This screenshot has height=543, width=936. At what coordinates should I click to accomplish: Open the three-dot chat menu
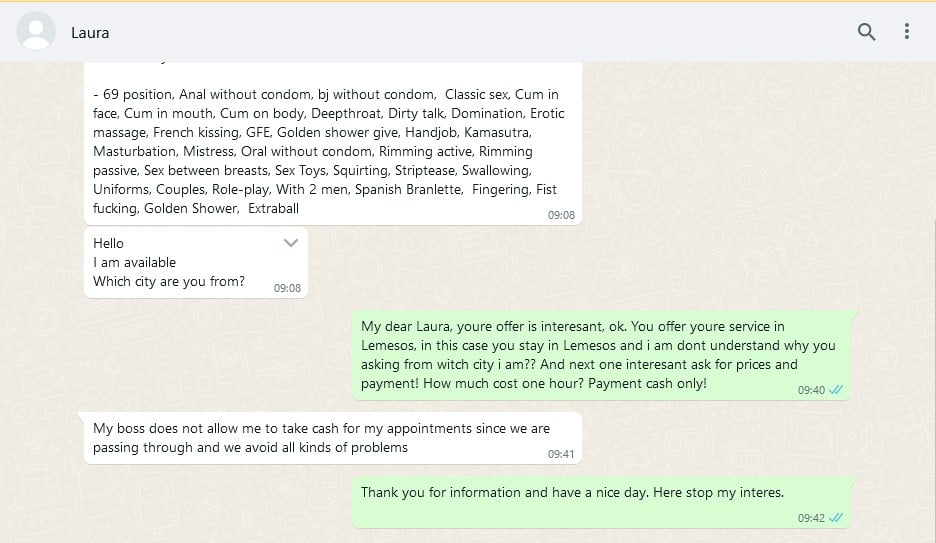point(907,32)
